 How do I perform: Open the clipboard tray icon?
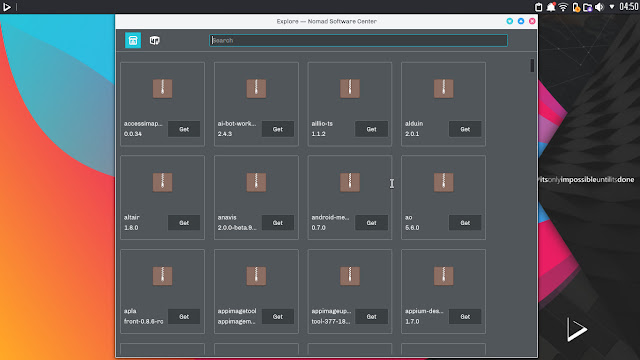click(x=538, y=7)
